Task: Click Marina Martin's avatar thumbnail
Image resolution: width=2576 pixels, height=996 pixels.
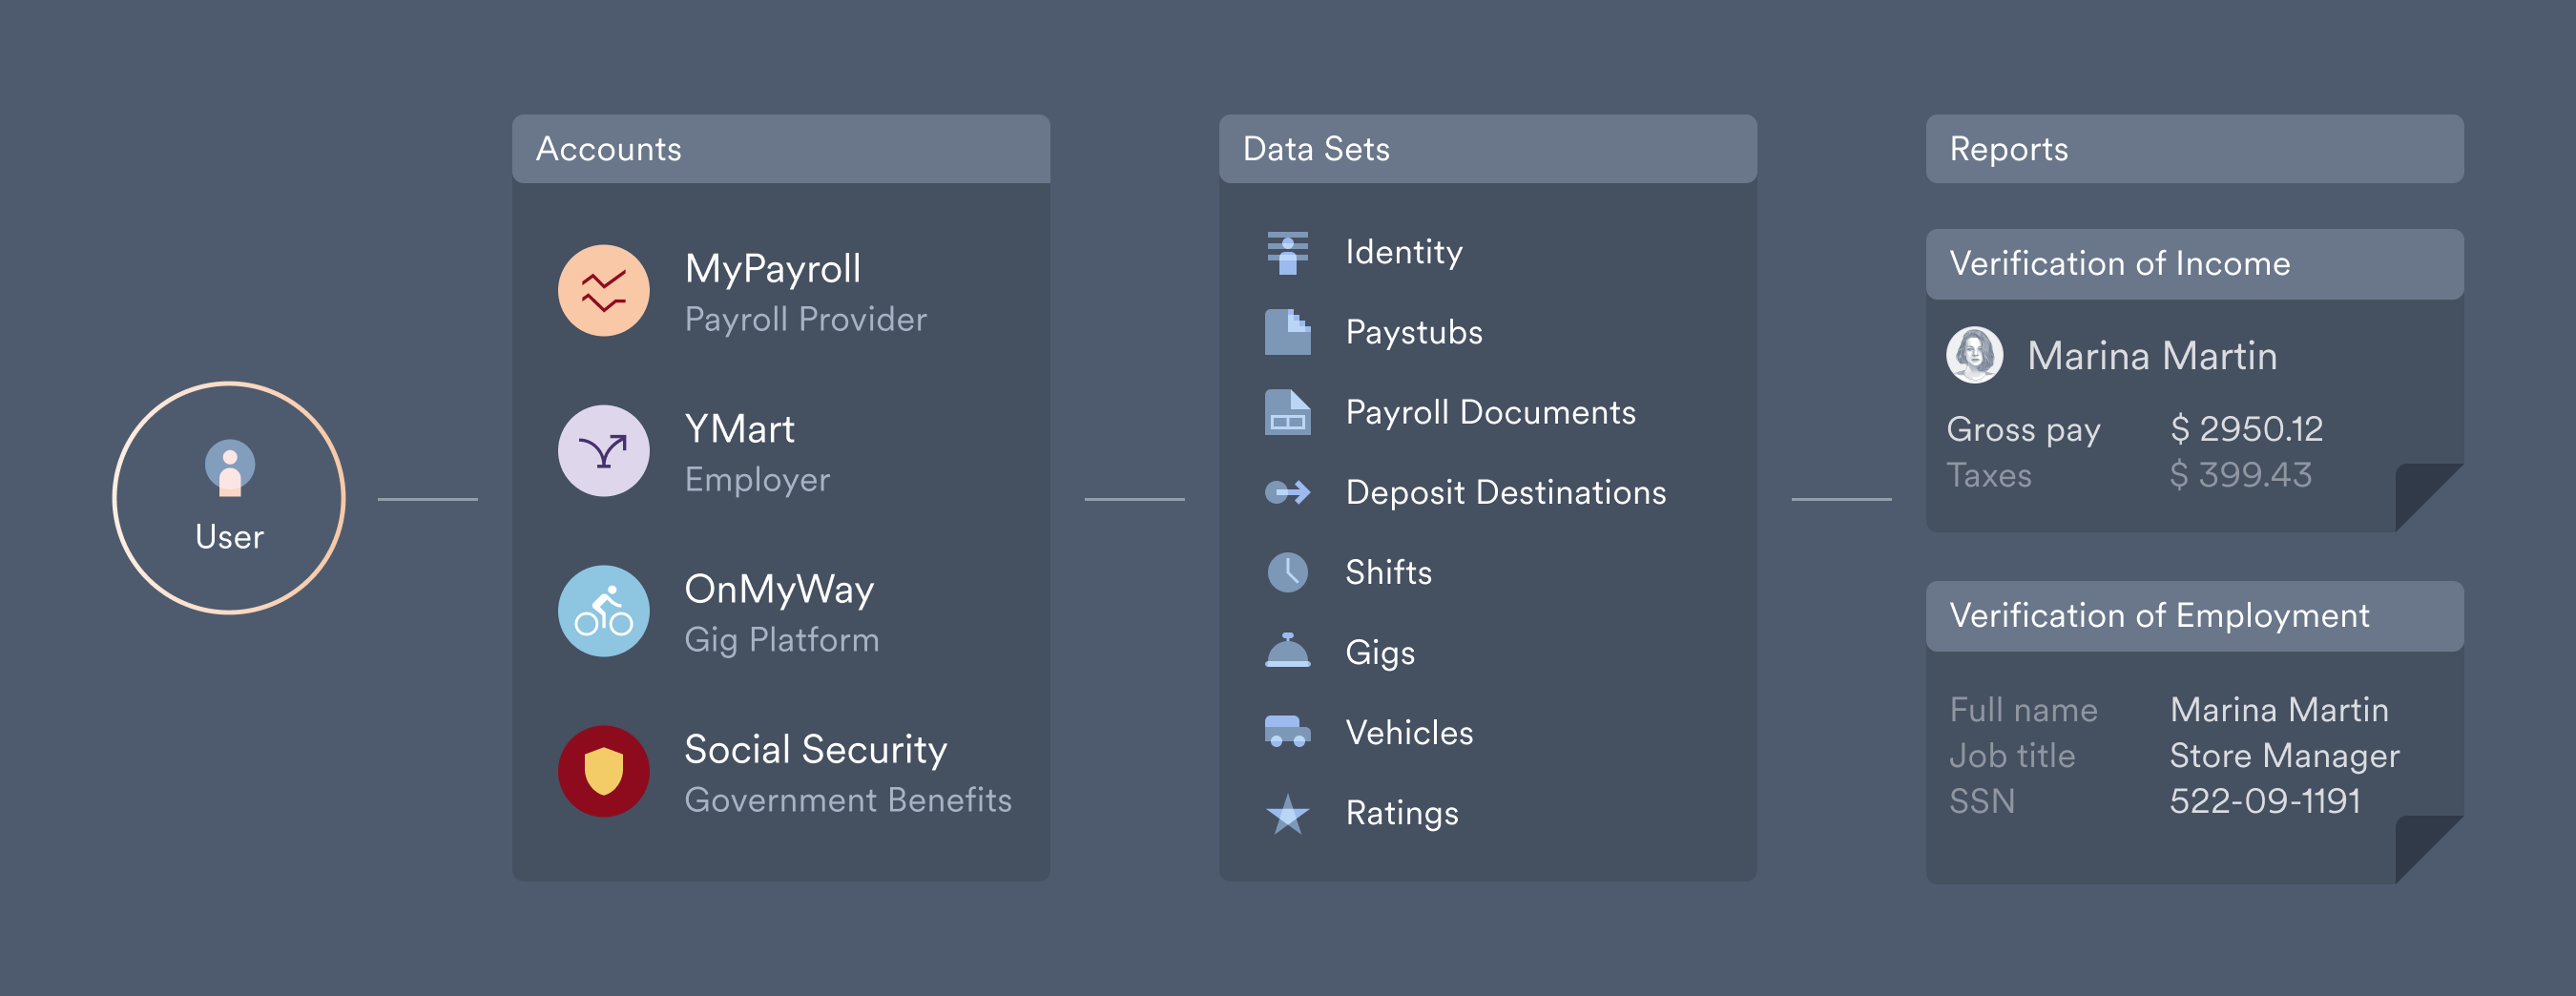Action: pos(1973,355)
